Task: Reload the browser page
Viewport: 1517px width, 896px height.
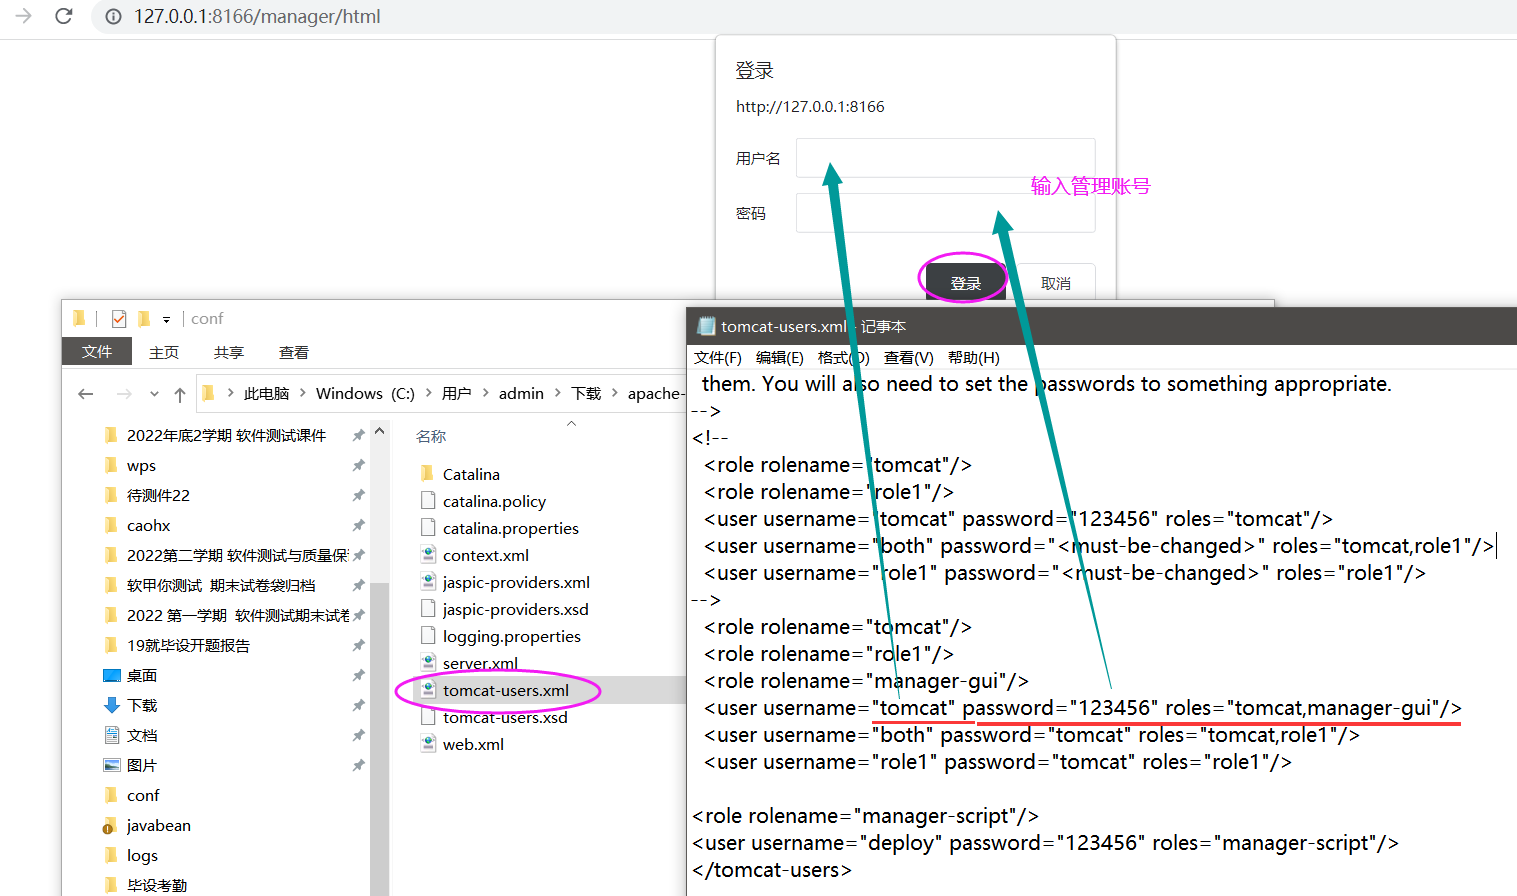Action: tap(64, 16)
